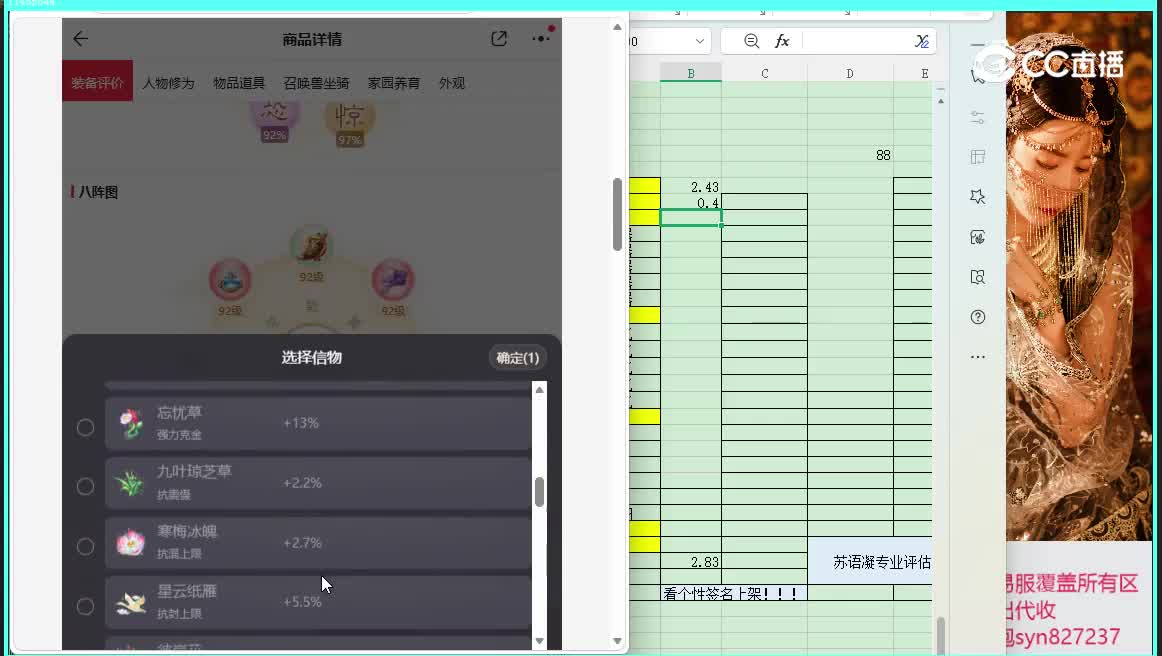Open the image icon in spreadsheet sidebar
This screenshot has width=1162, height=656.
tap(977, 237)
